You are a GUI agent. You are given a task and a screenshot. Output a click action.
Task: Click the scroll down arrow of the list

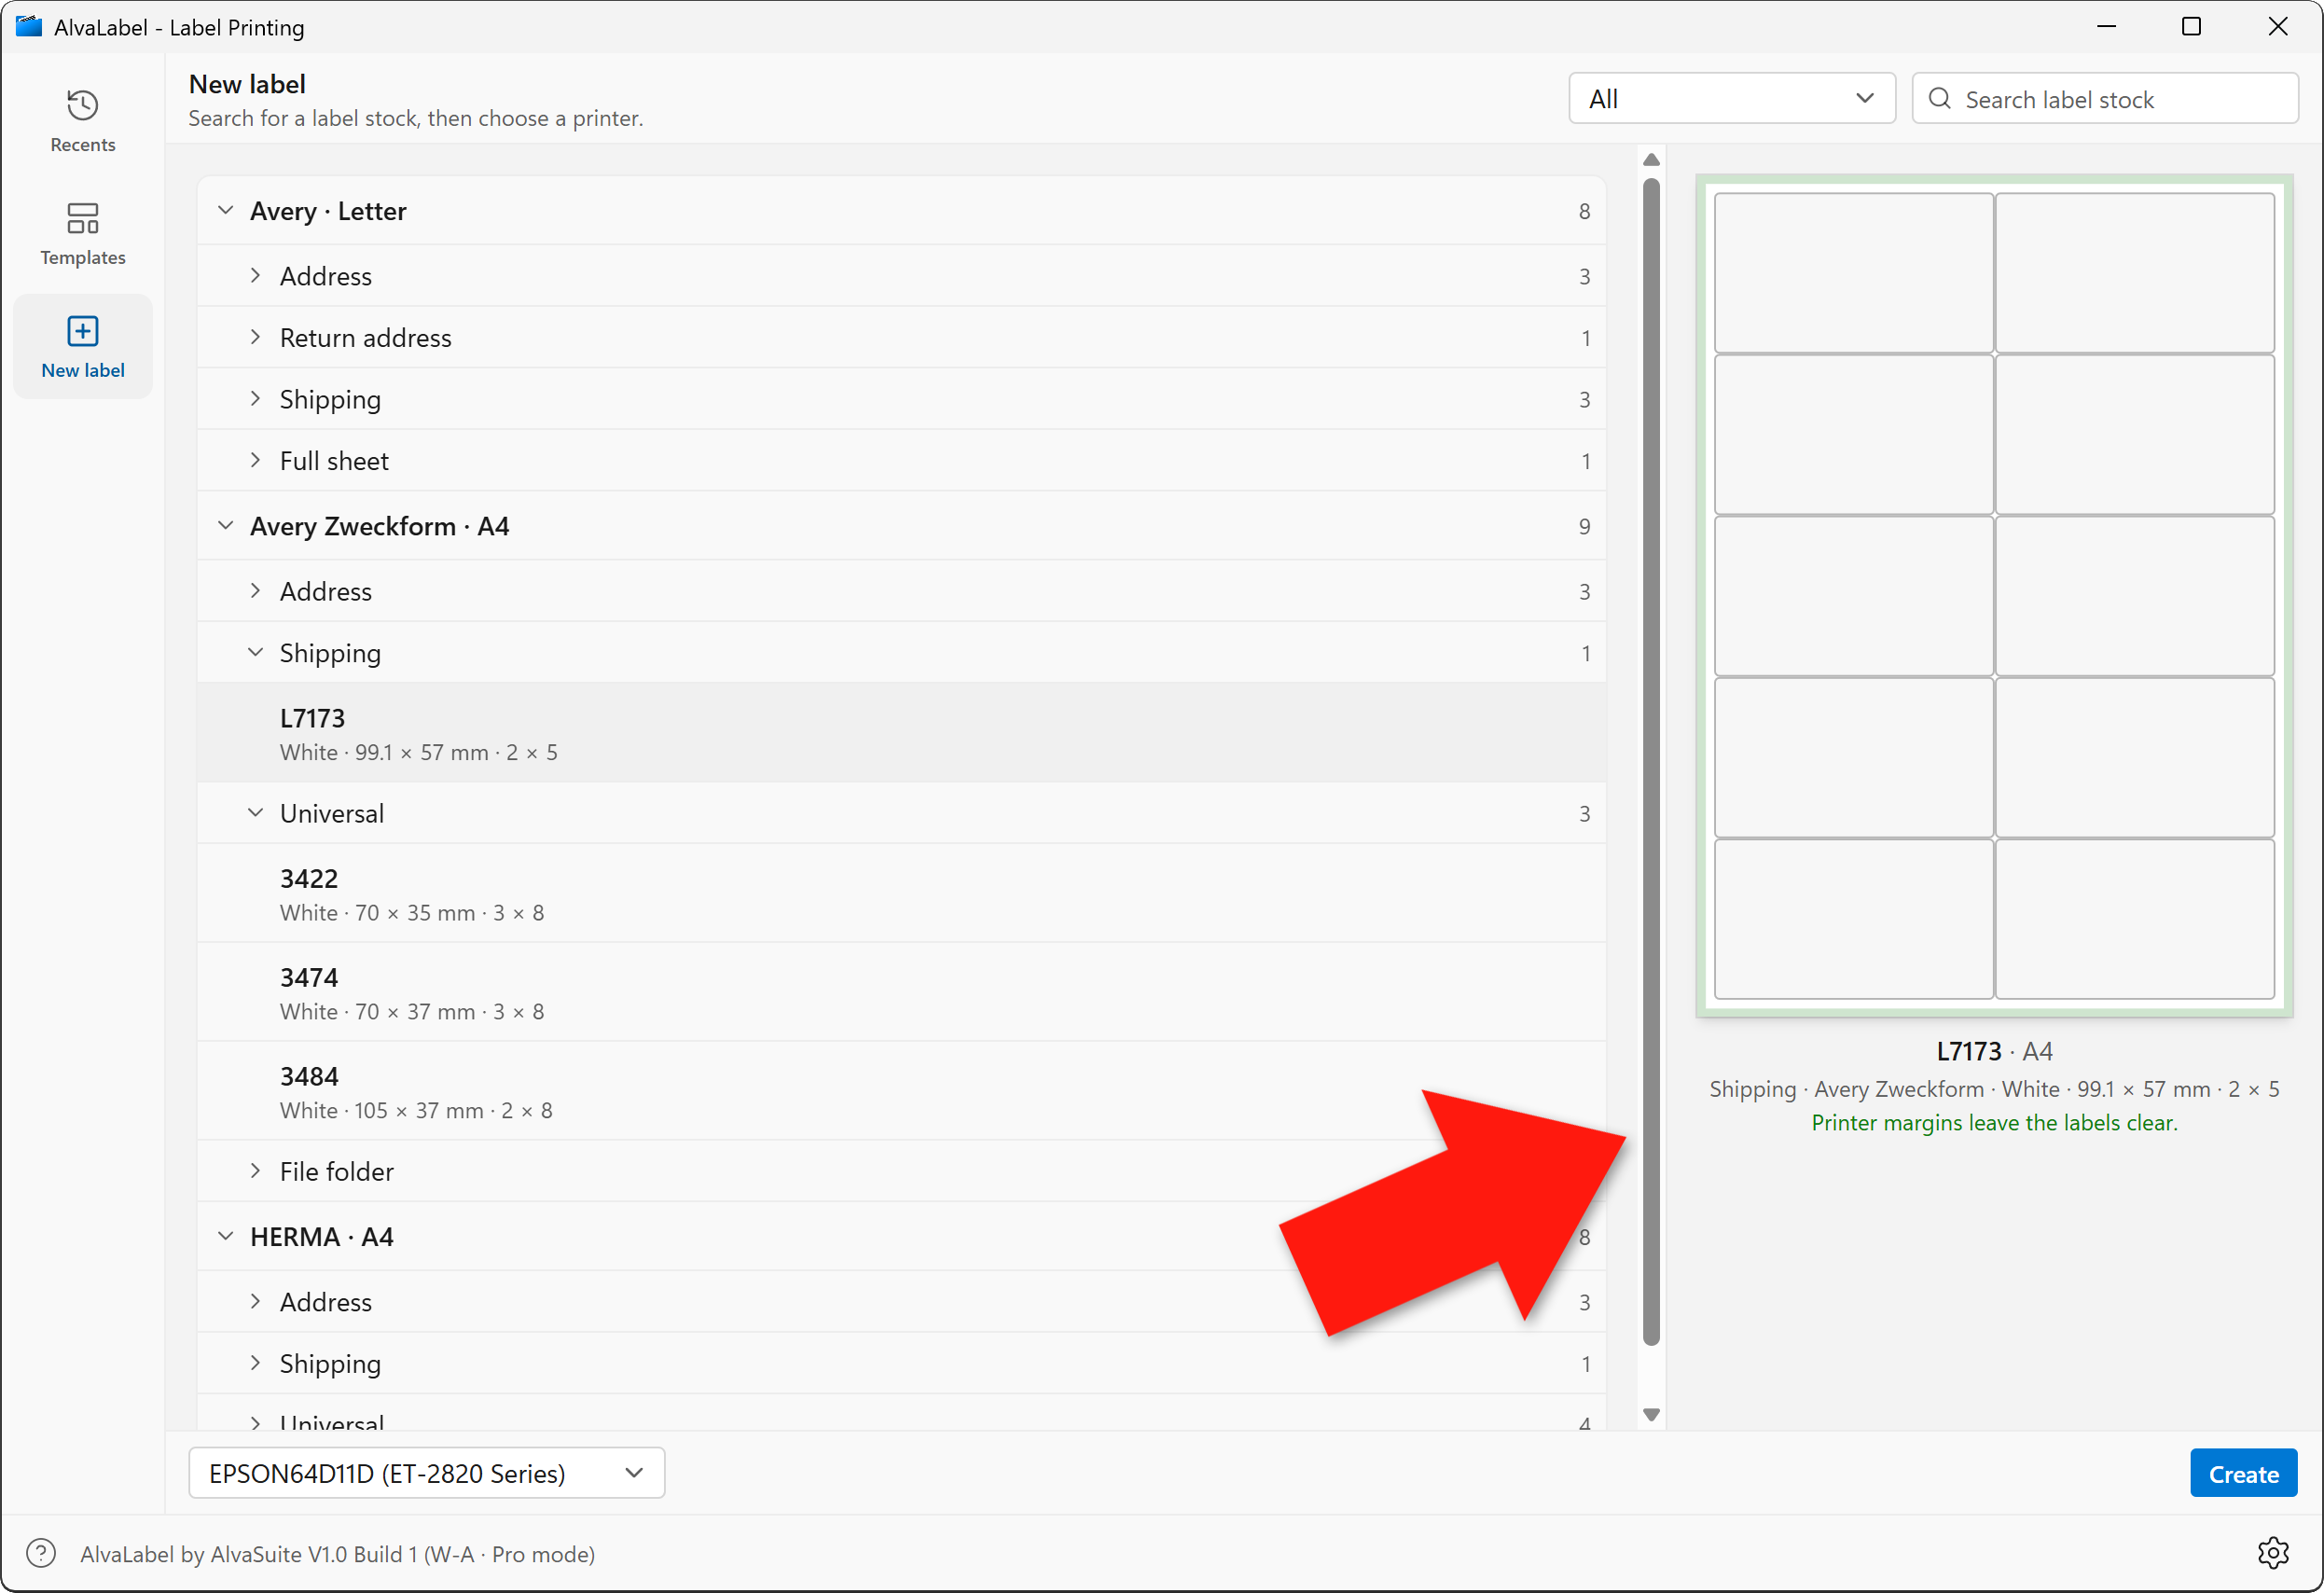point(1651,1414)
